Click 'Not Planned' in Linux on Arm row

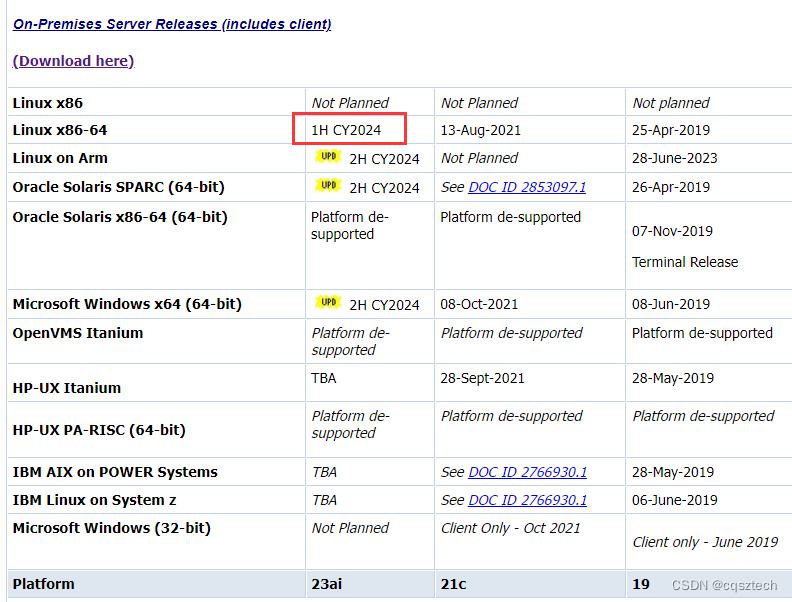click(479, 158)
